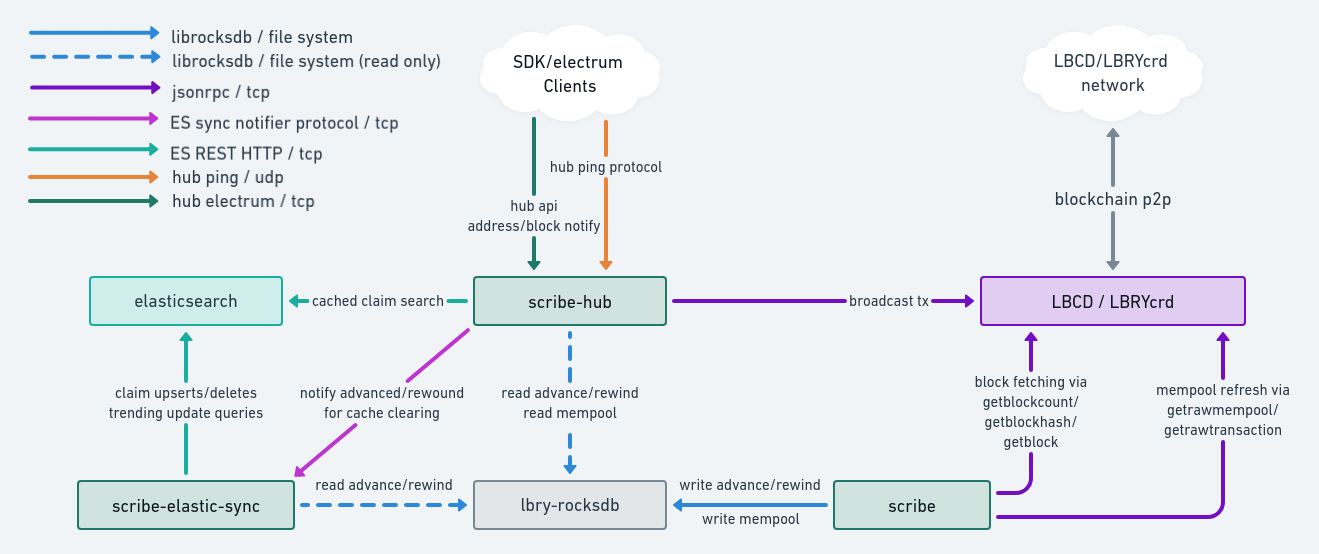The width and height of the screenshot is (1319, 554).
Task: Click the blockchain p2p connection label
Action: point(1112,199)
